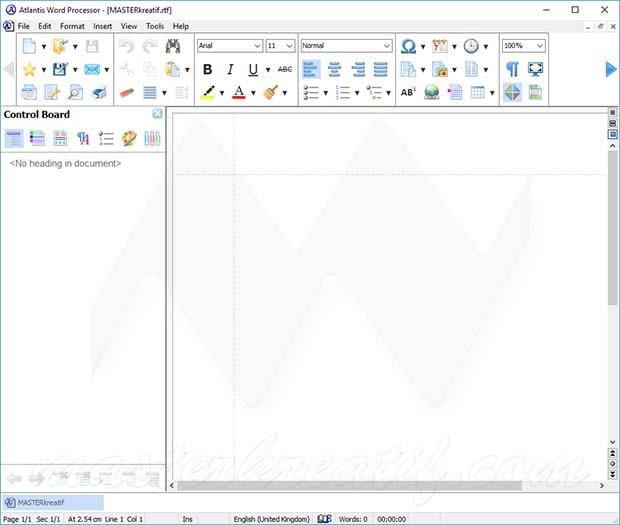
Task: Click the Save As floppy icon
Action: click(x=60, y=70)
